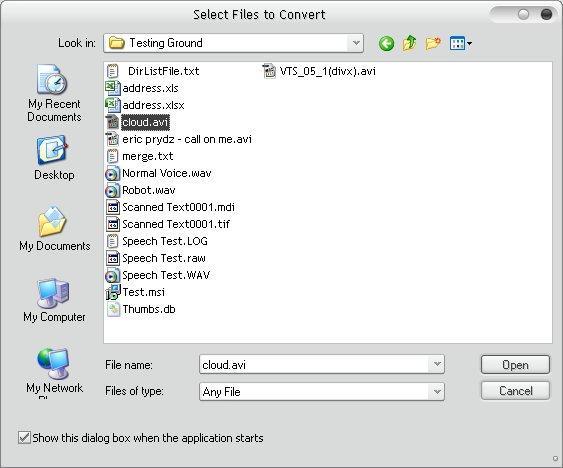563x468 pixels.
Task: Select the file name Scanned Text0001.mdi
Action: click(x=178, y=207)
